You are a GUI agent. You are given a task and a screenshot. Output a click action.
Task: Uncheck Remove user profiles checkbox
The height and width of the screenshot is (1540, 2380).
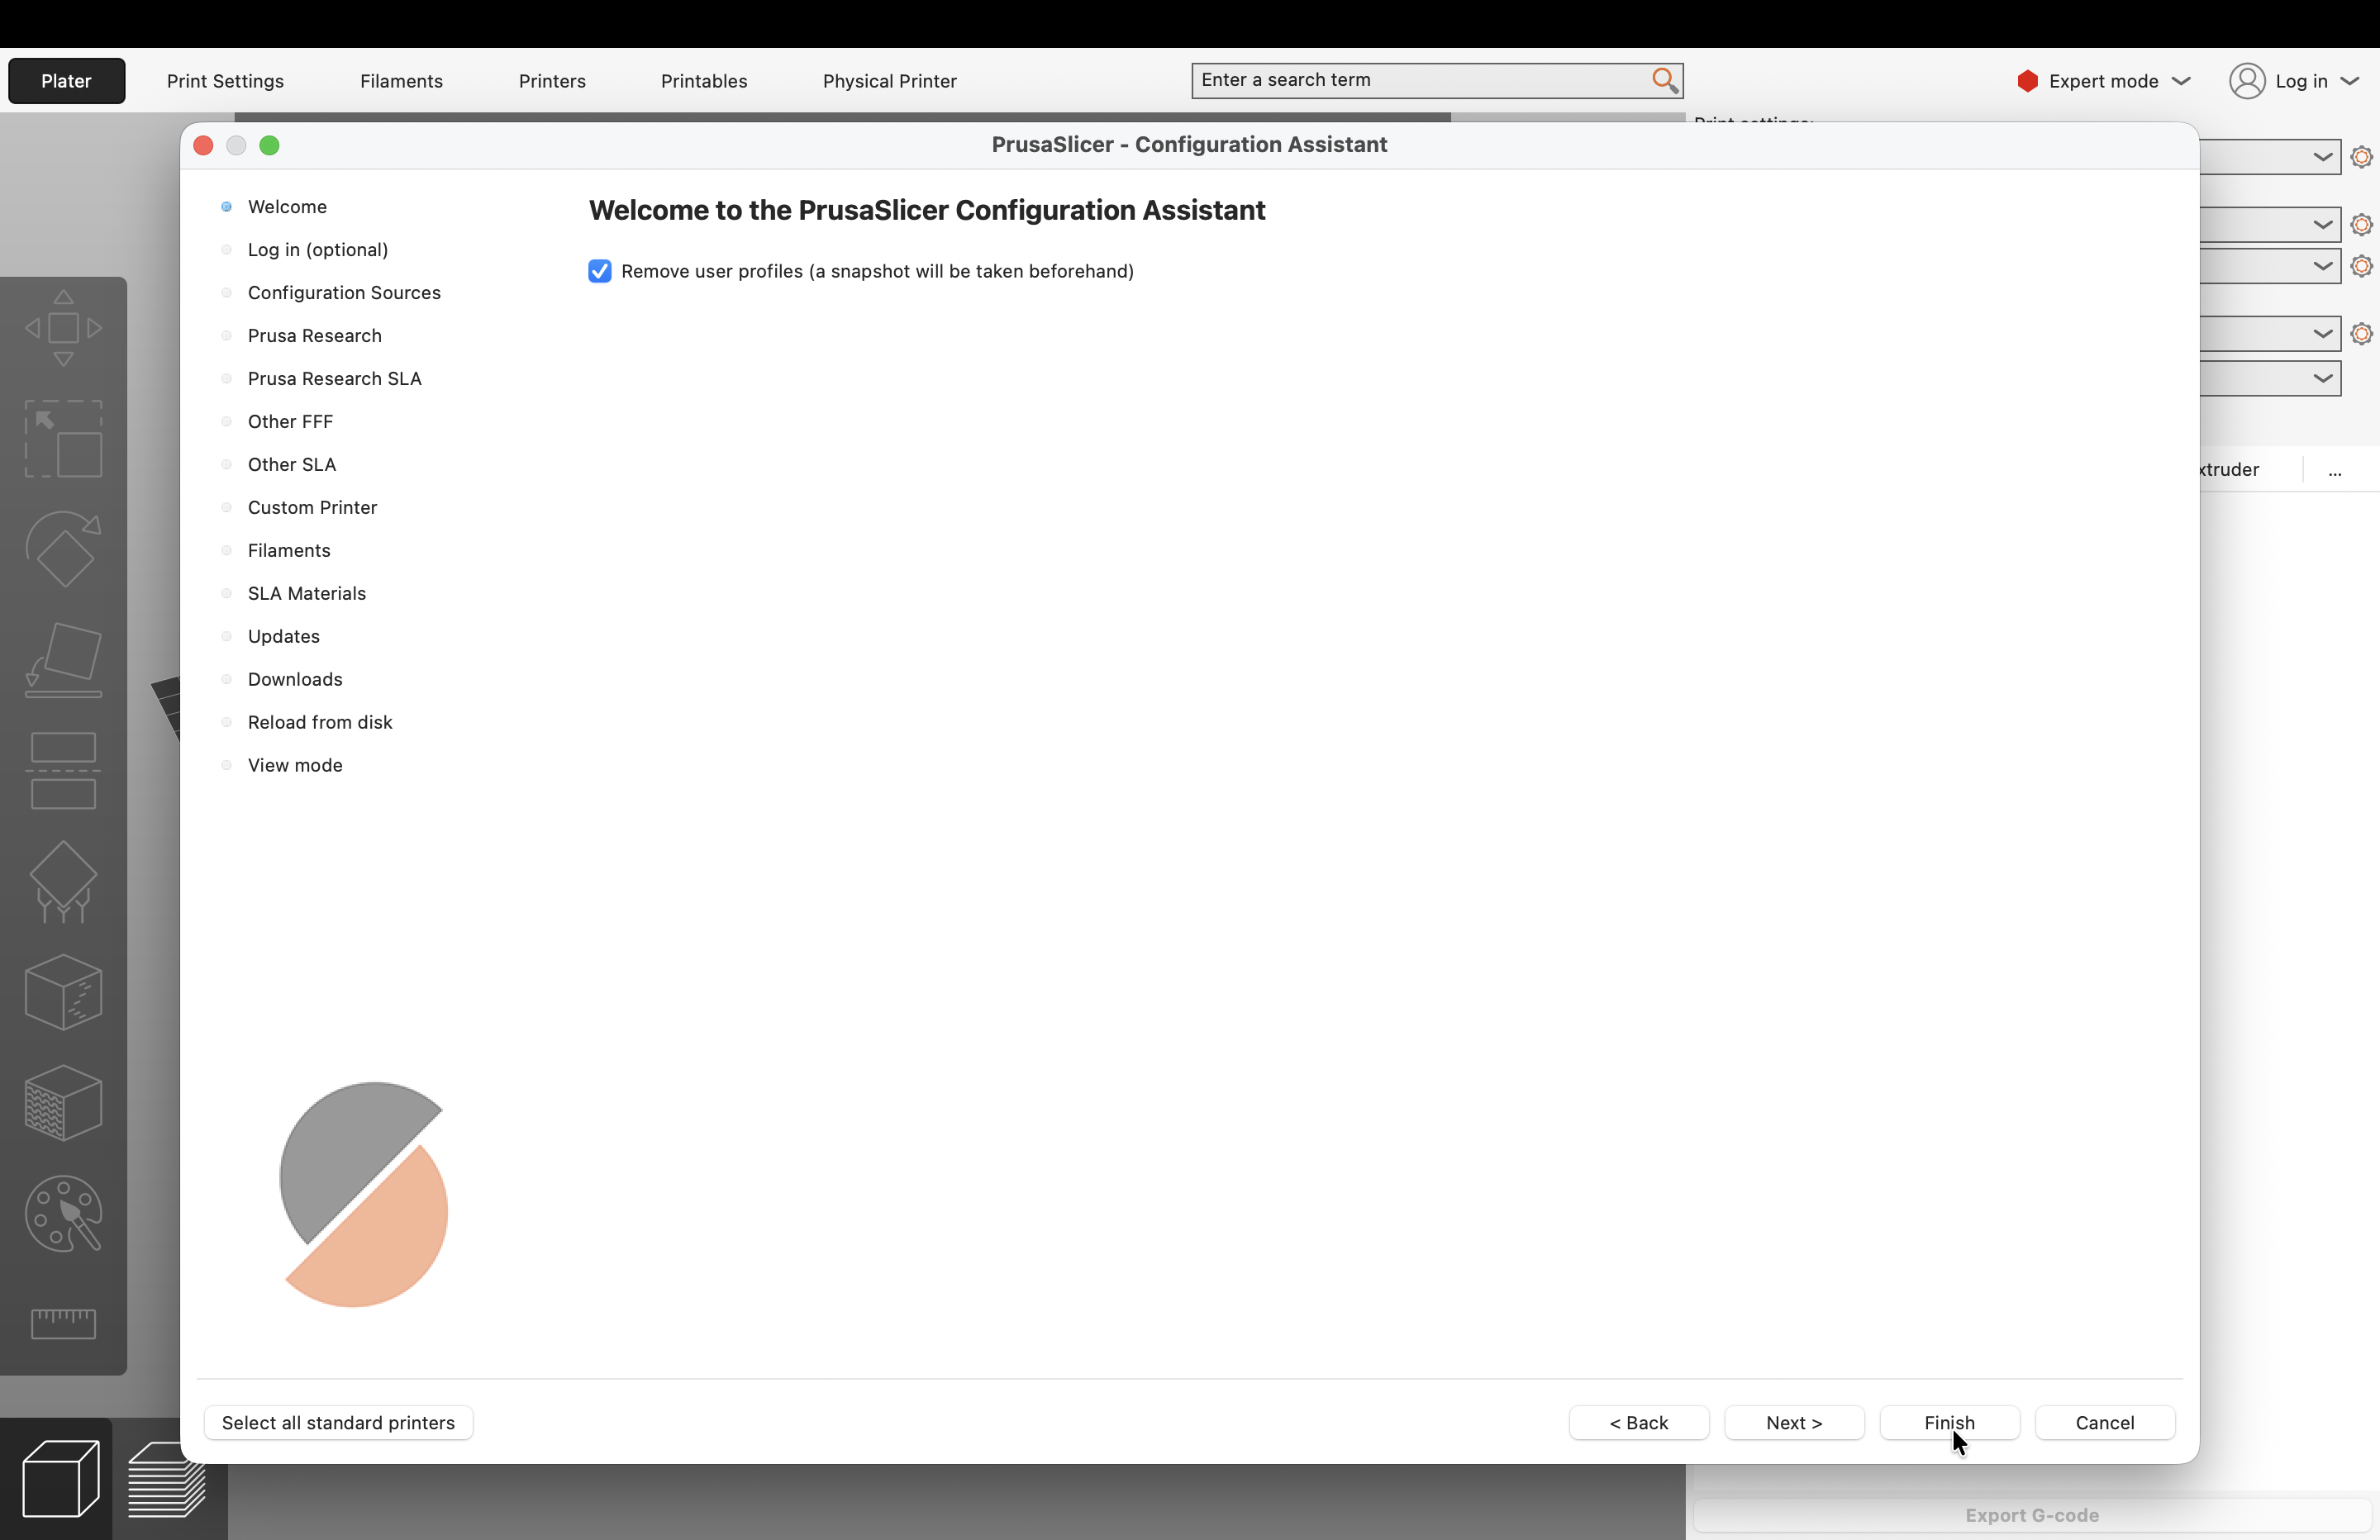[x=600, y=271]
